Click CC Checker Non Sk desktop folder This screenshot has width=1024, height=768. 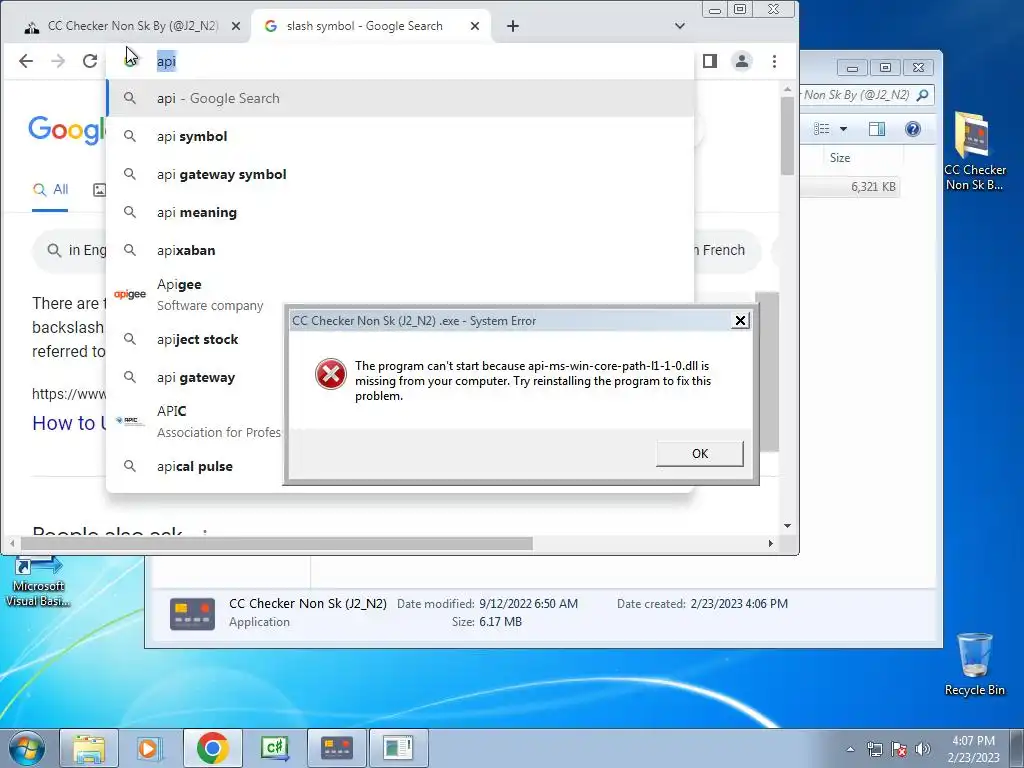tap(974, 152)
